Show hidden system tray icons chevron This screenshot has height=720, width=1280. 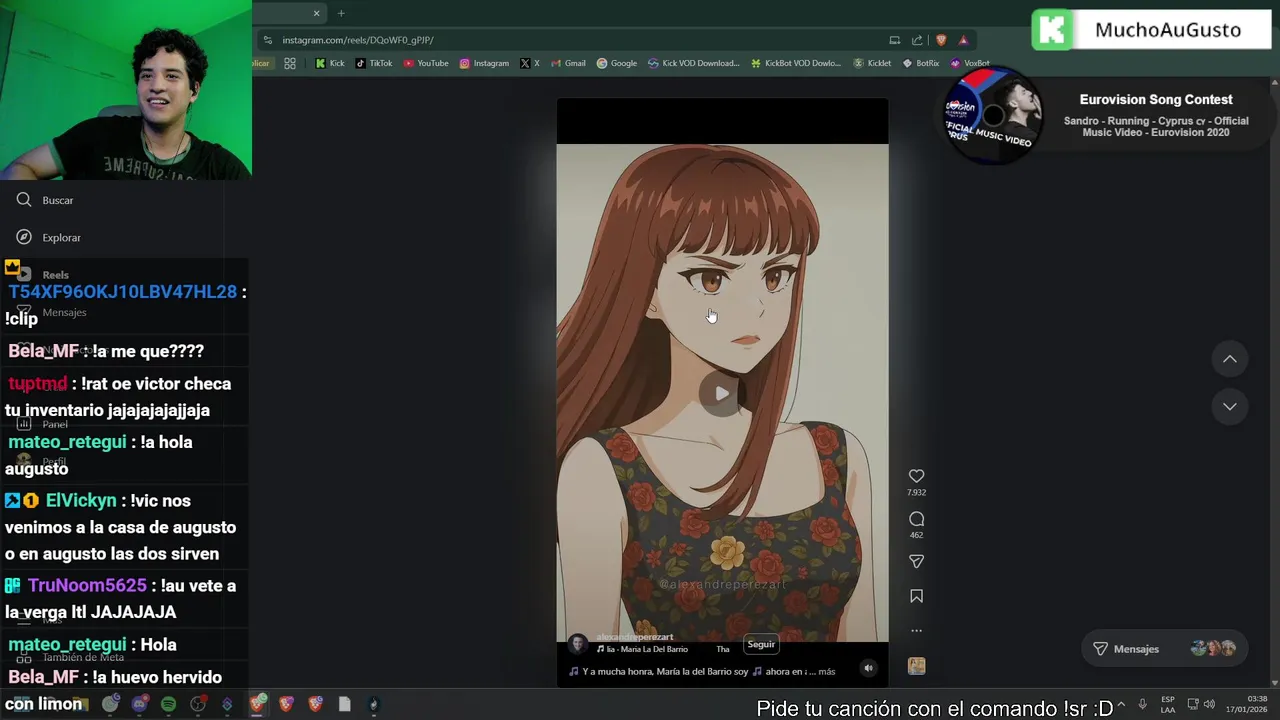click(1120, 704)
